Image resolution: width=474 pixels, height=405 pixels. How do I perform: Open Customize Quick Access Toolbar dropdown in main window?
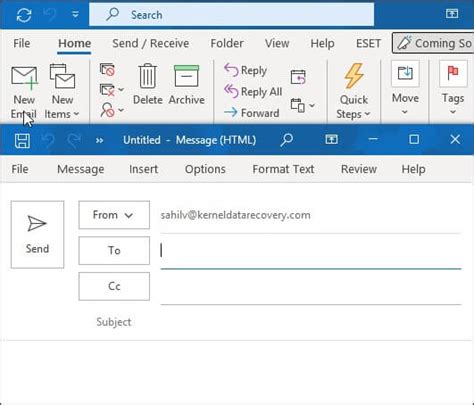coord(76,15)
